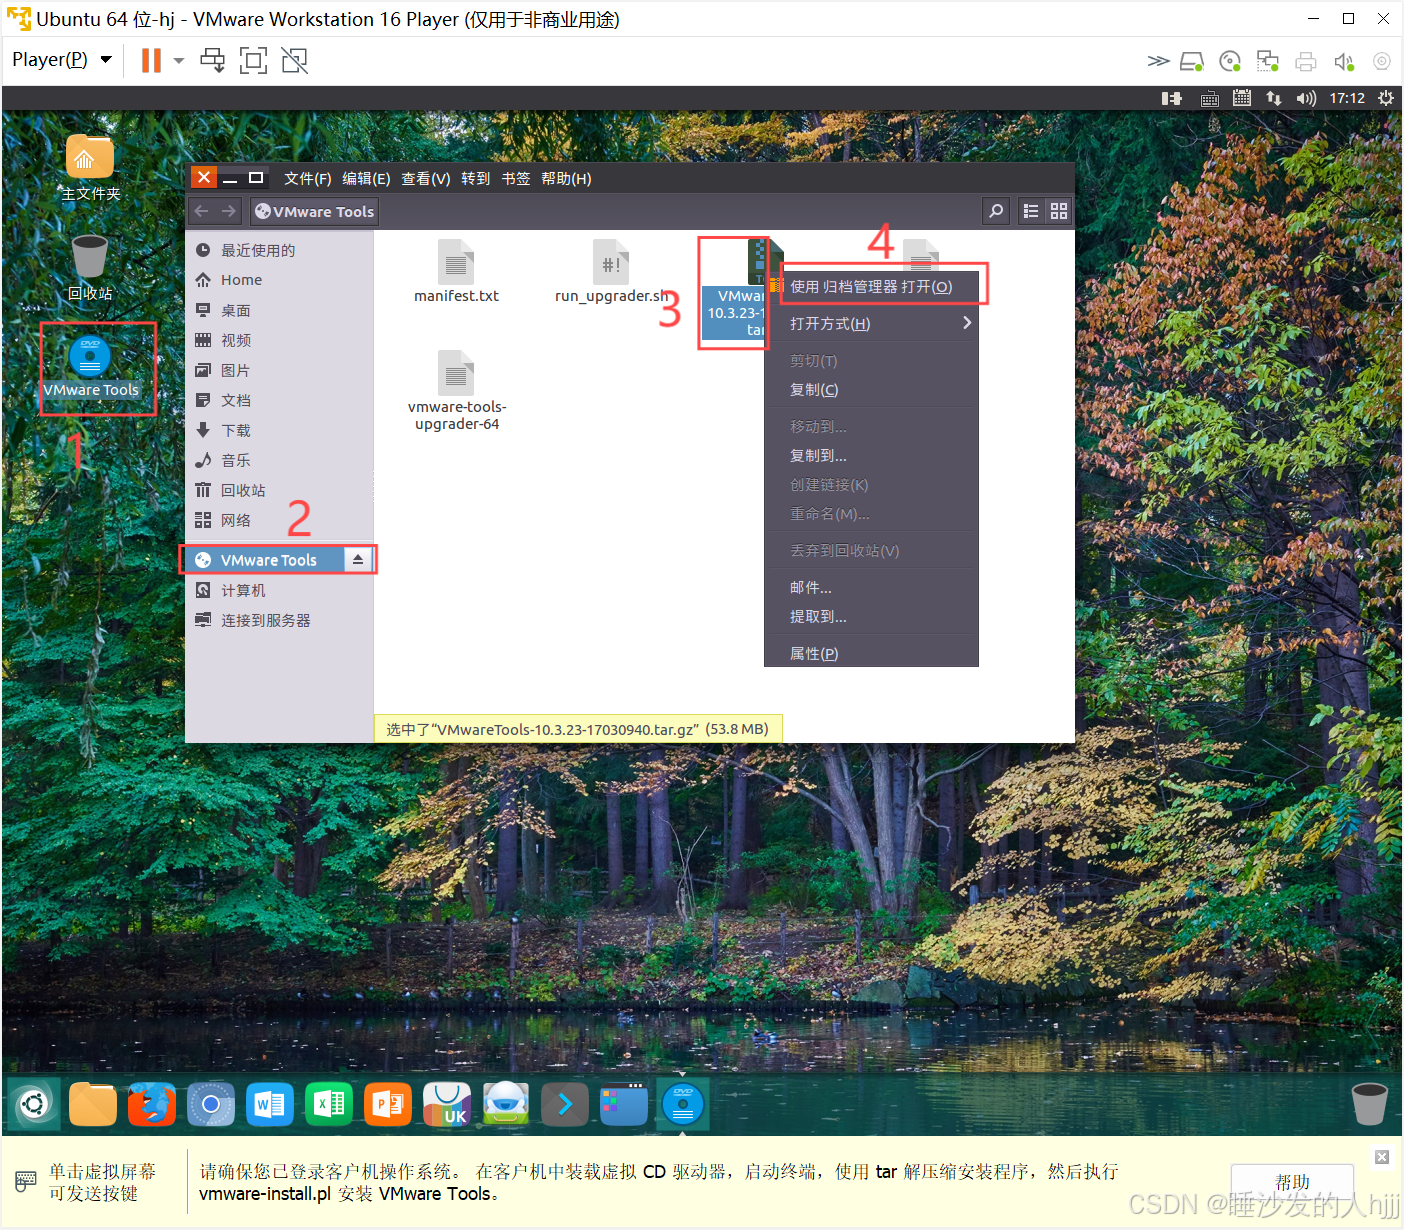Select the manifest.txt file
Image resolution: width=1404 pixels, height=1230 pixels.
pyautogui.click(x=456, y=271)
